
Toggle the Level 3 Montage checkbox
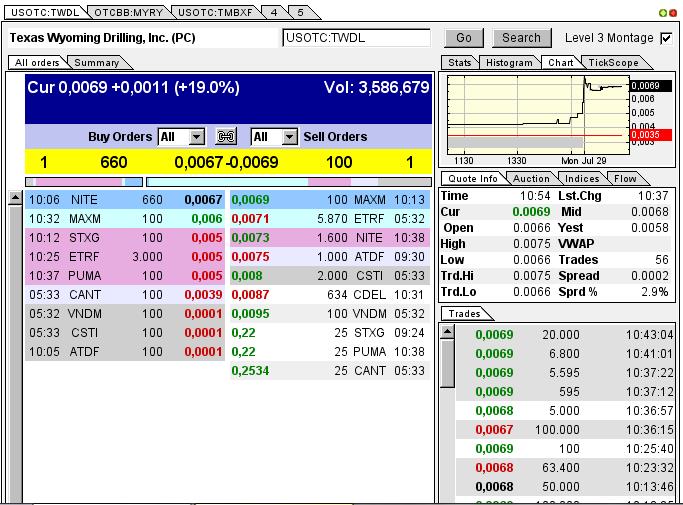[x=666, y=38]
